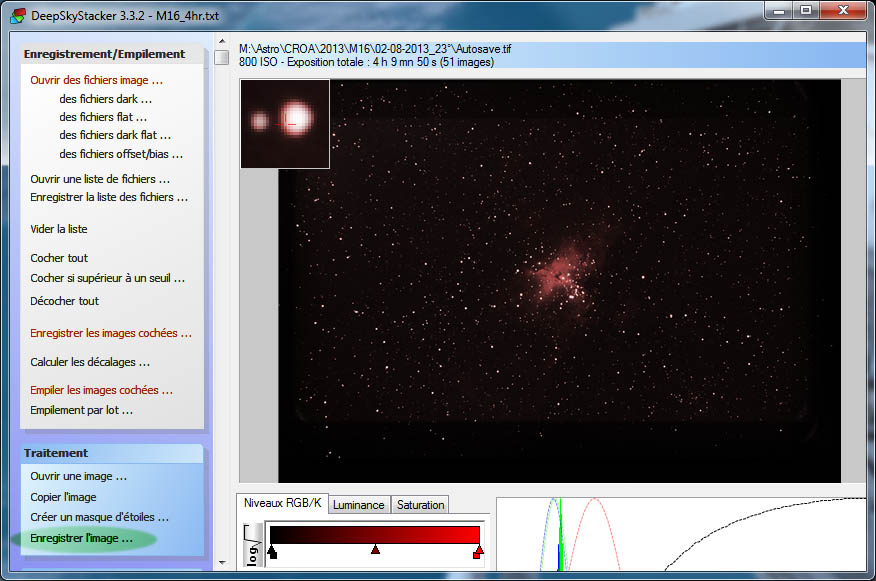Add dark frames via des fichiers dark
The width and height of the screenshot is (876, 581).
105,99
